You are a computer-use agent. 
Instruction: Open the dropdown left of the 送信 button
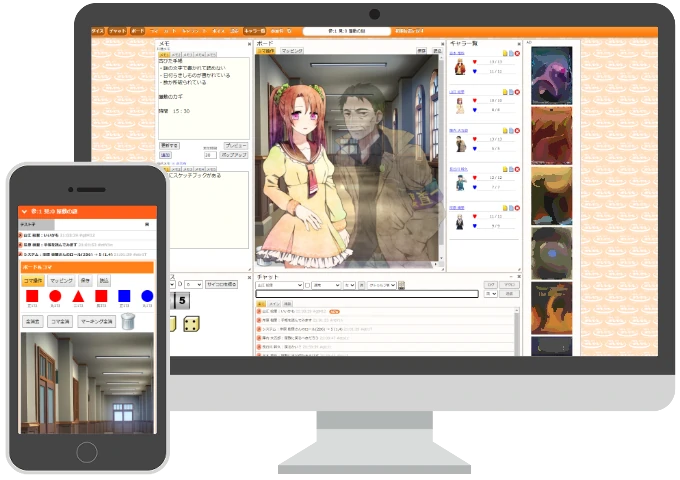click(x=490, y=294)
